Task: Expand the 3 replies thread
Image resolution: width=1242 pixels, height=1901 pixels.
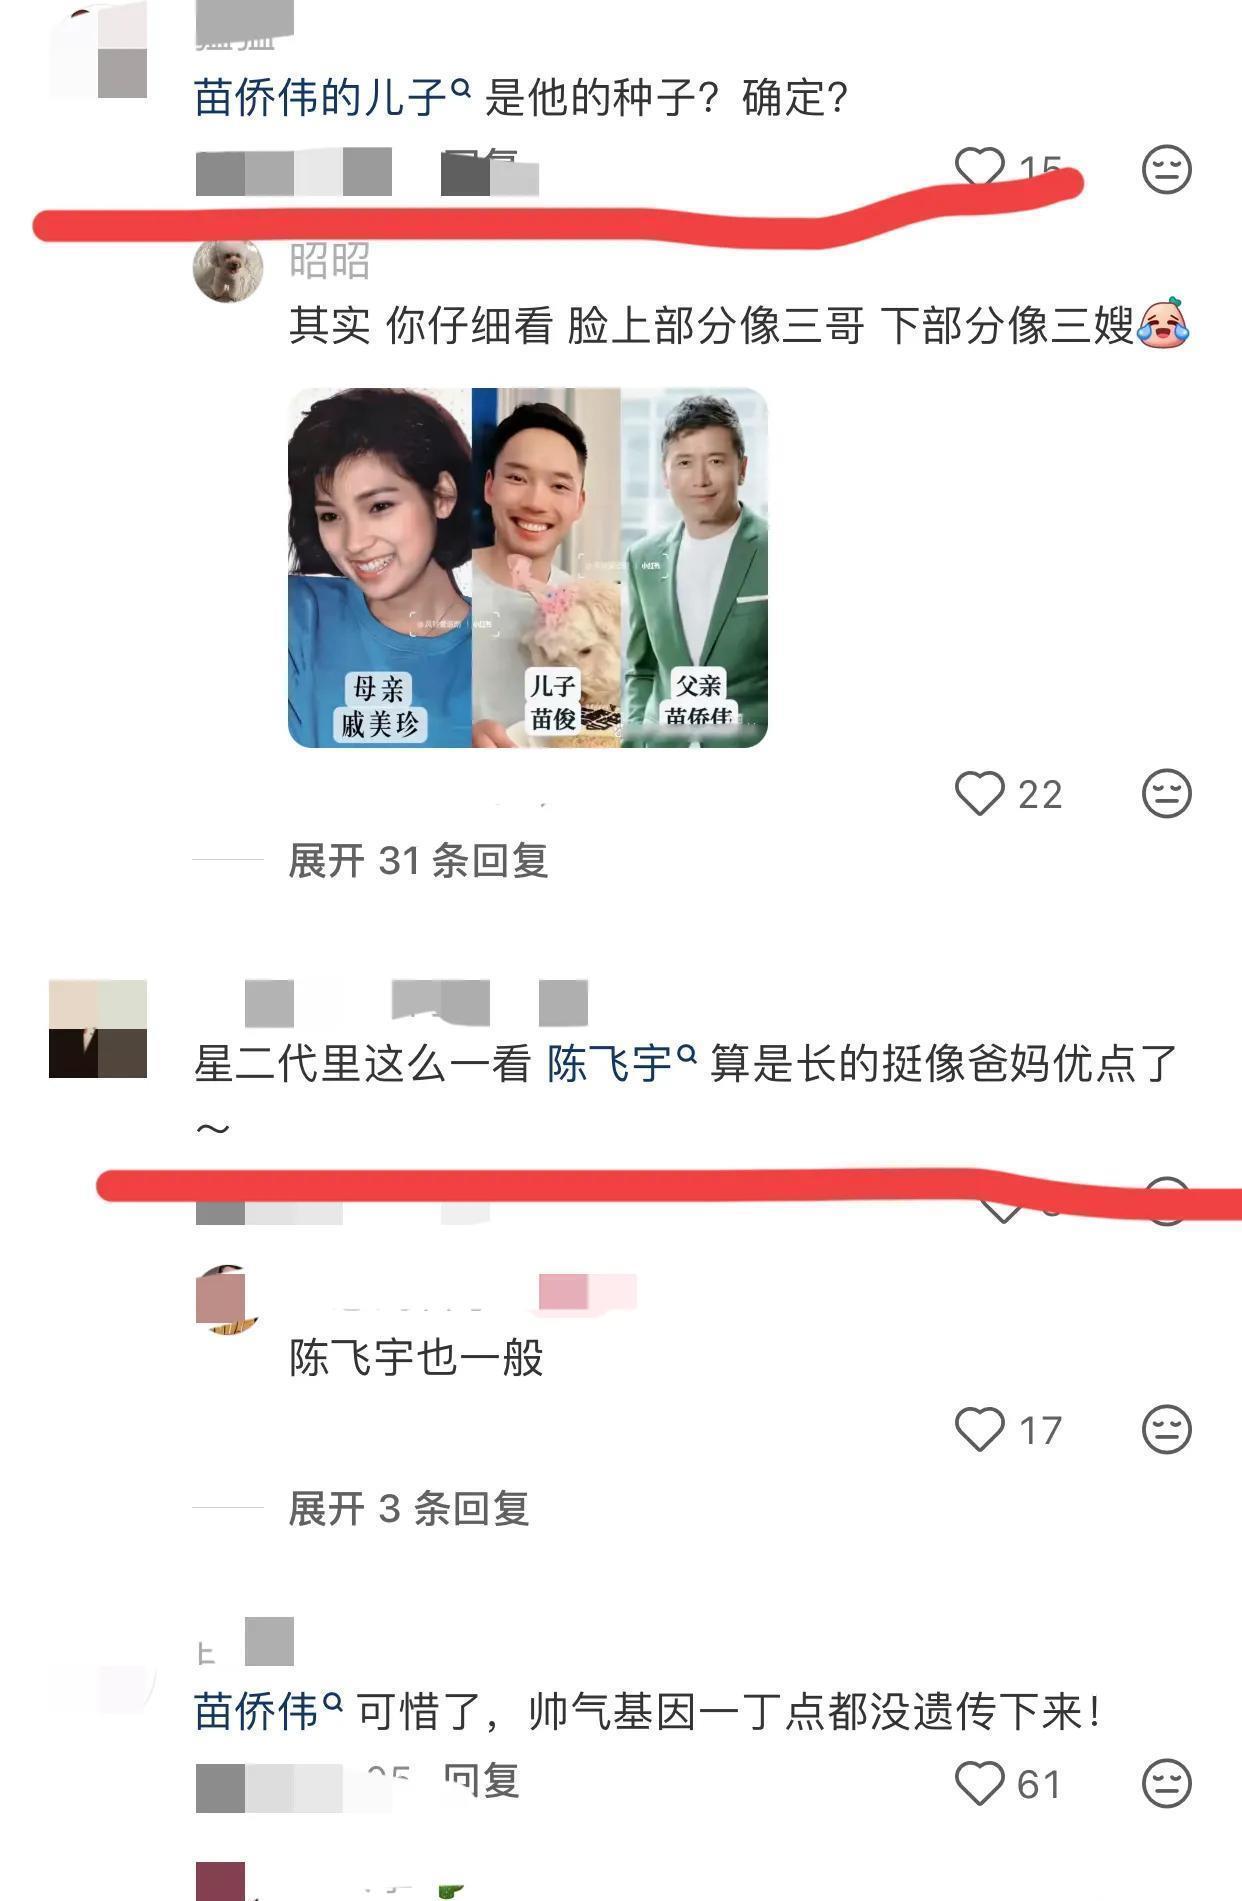Action: [x=408, y=1508]
